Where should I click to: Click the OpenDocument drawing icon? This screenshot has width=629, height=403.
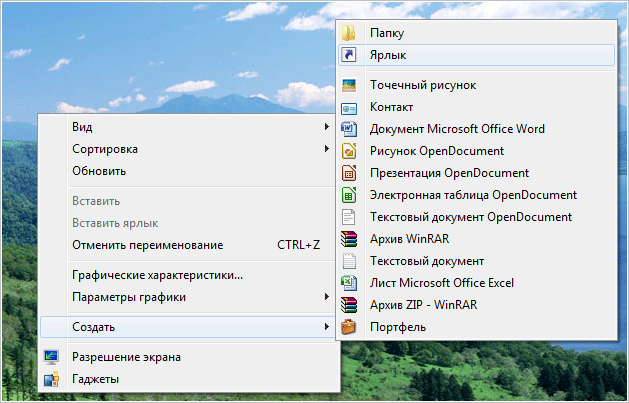coord(349,151)
